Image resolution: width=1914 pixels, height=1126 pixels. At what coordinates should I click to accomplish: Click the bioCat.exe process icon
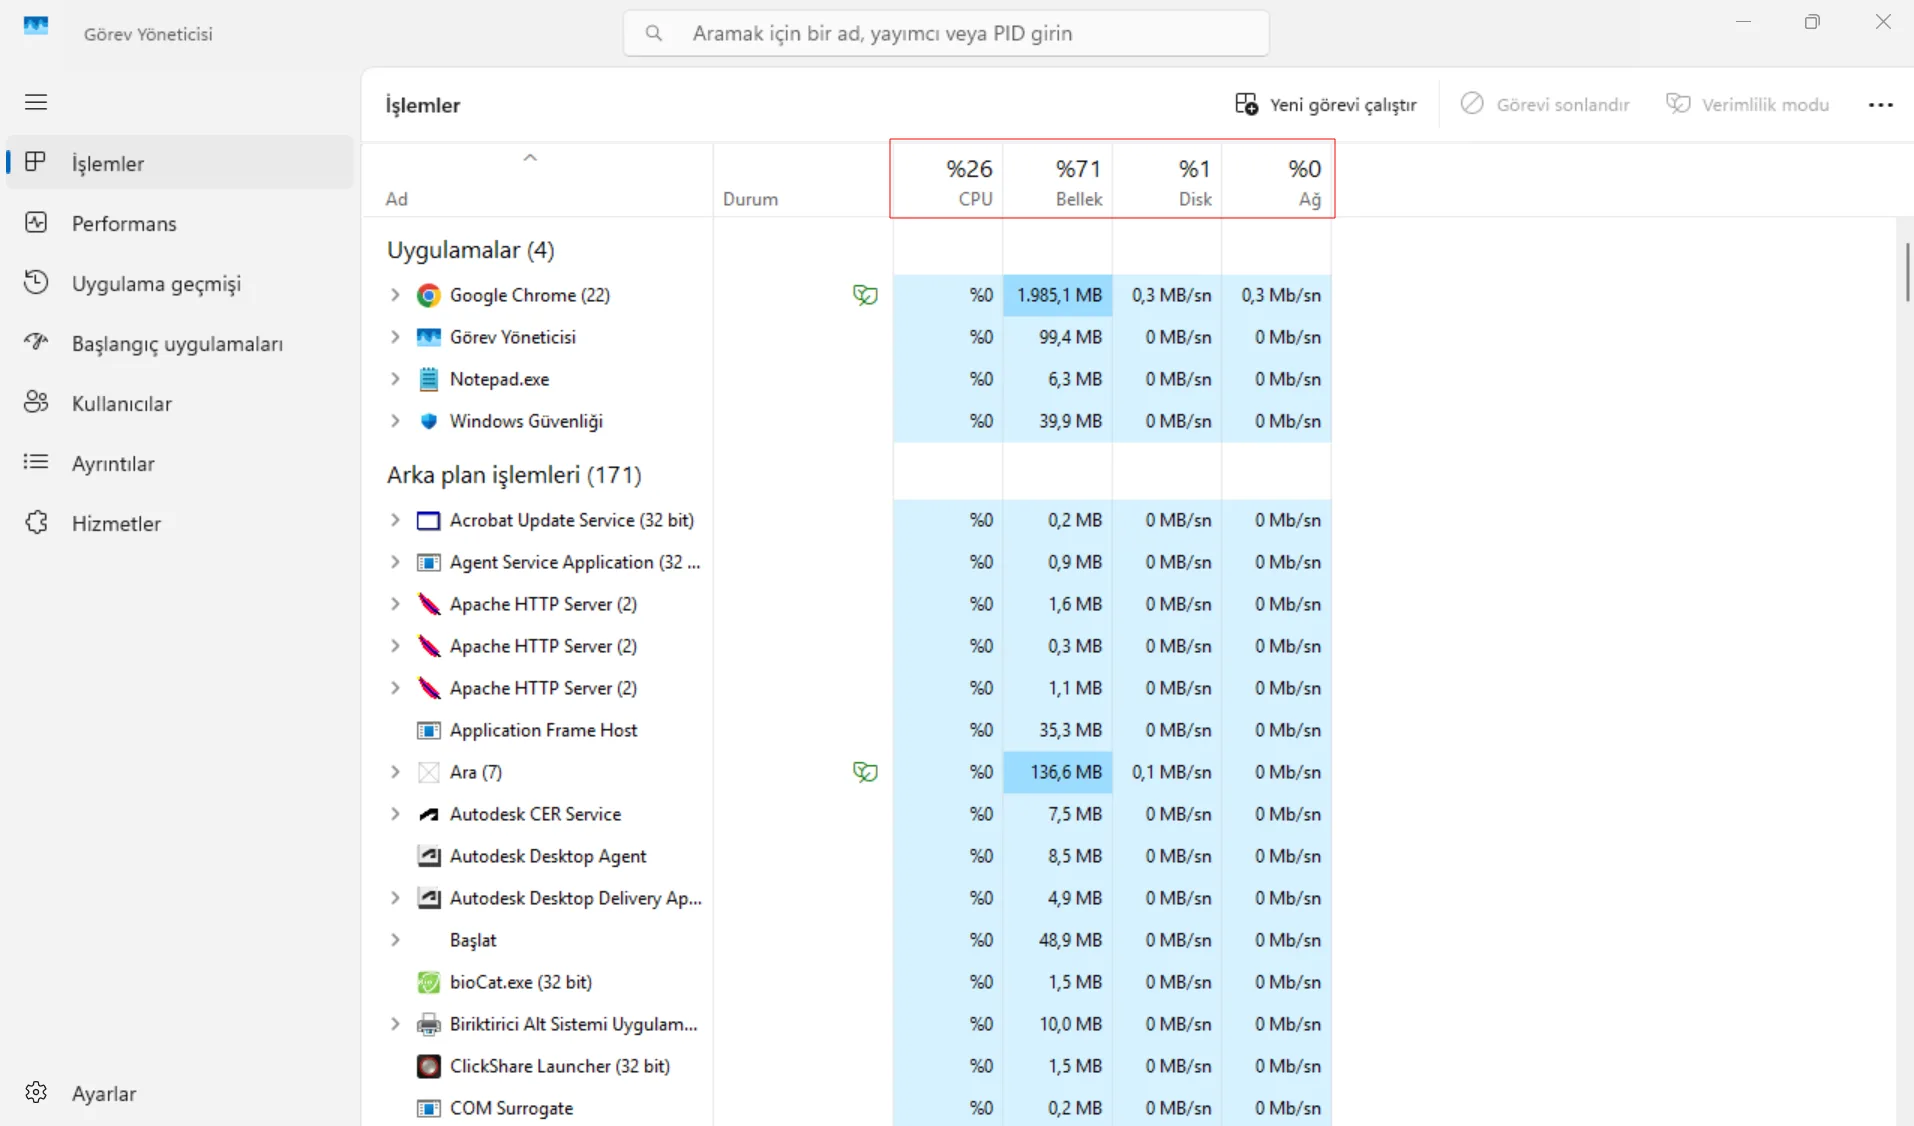pyautogui.click(x=428, y=982)
